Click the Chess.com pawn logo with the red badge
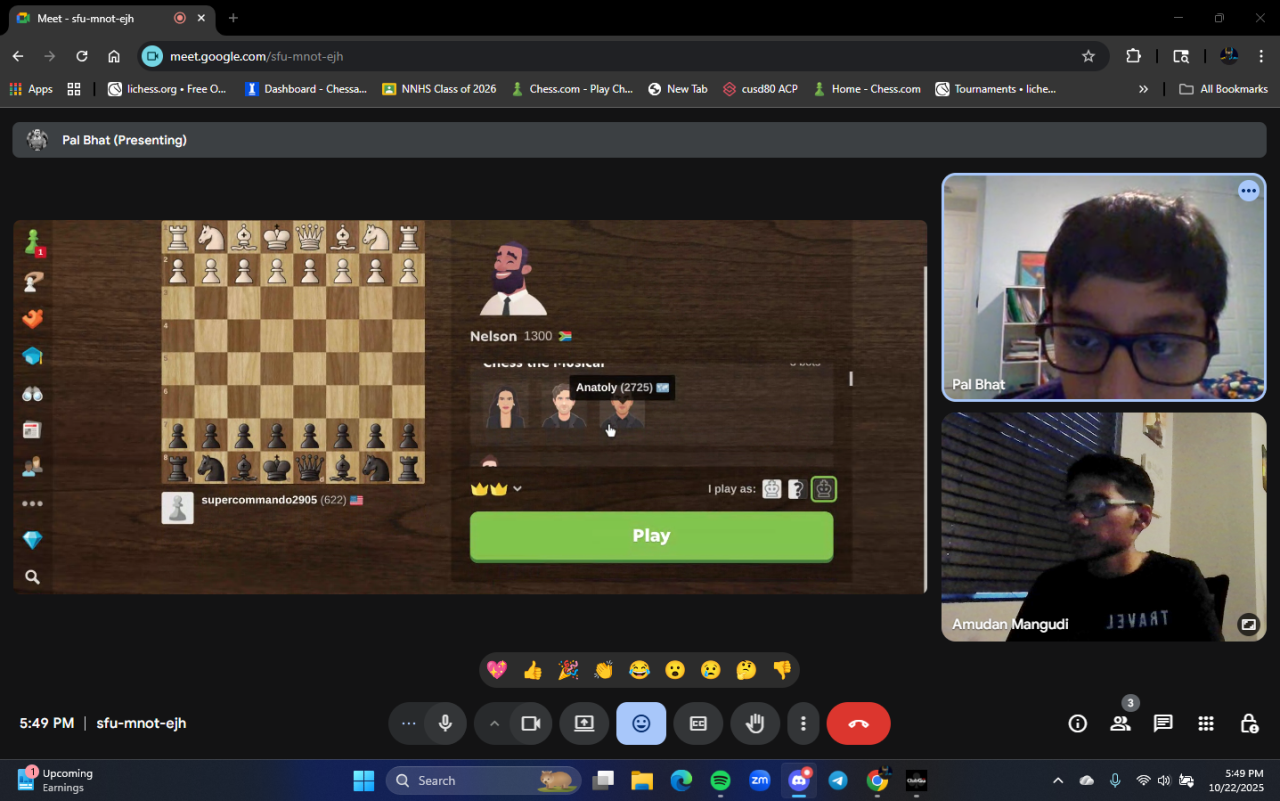The image size is (1280, 801). 33,242
